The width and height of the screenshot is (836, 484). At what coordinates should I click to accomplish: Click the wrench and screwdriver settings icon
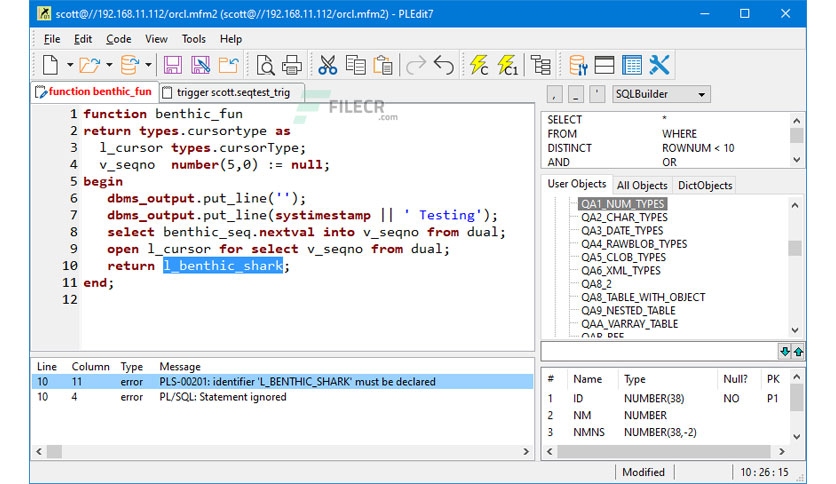pos(660,65)
